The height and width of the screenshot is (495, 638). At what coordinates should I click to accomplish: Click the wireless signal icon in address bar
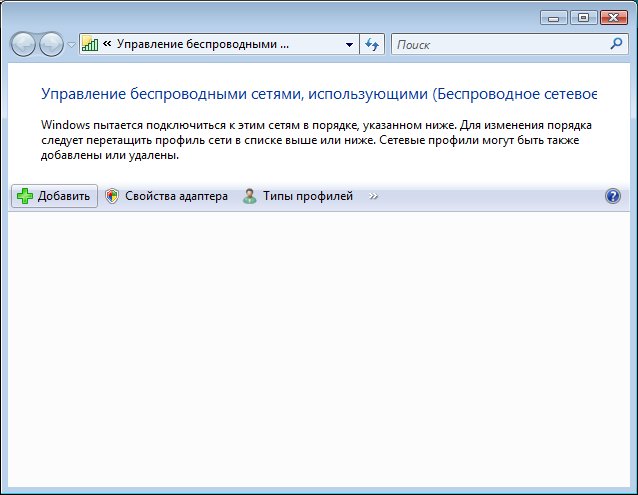[90, 44]
